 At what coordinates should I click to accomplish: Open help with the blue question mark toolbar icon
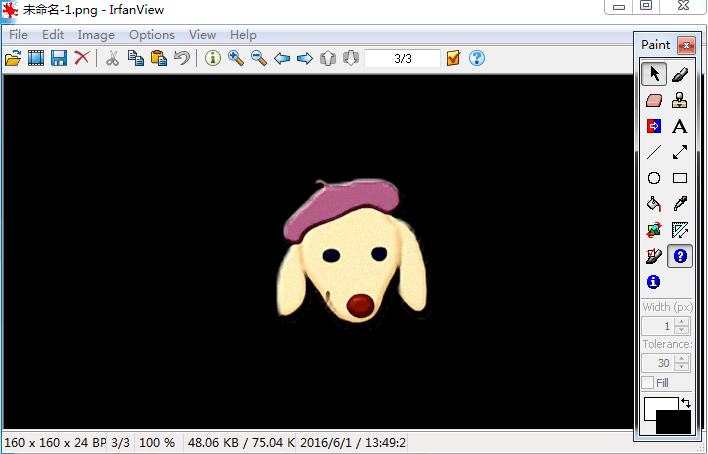pos(477,58)
